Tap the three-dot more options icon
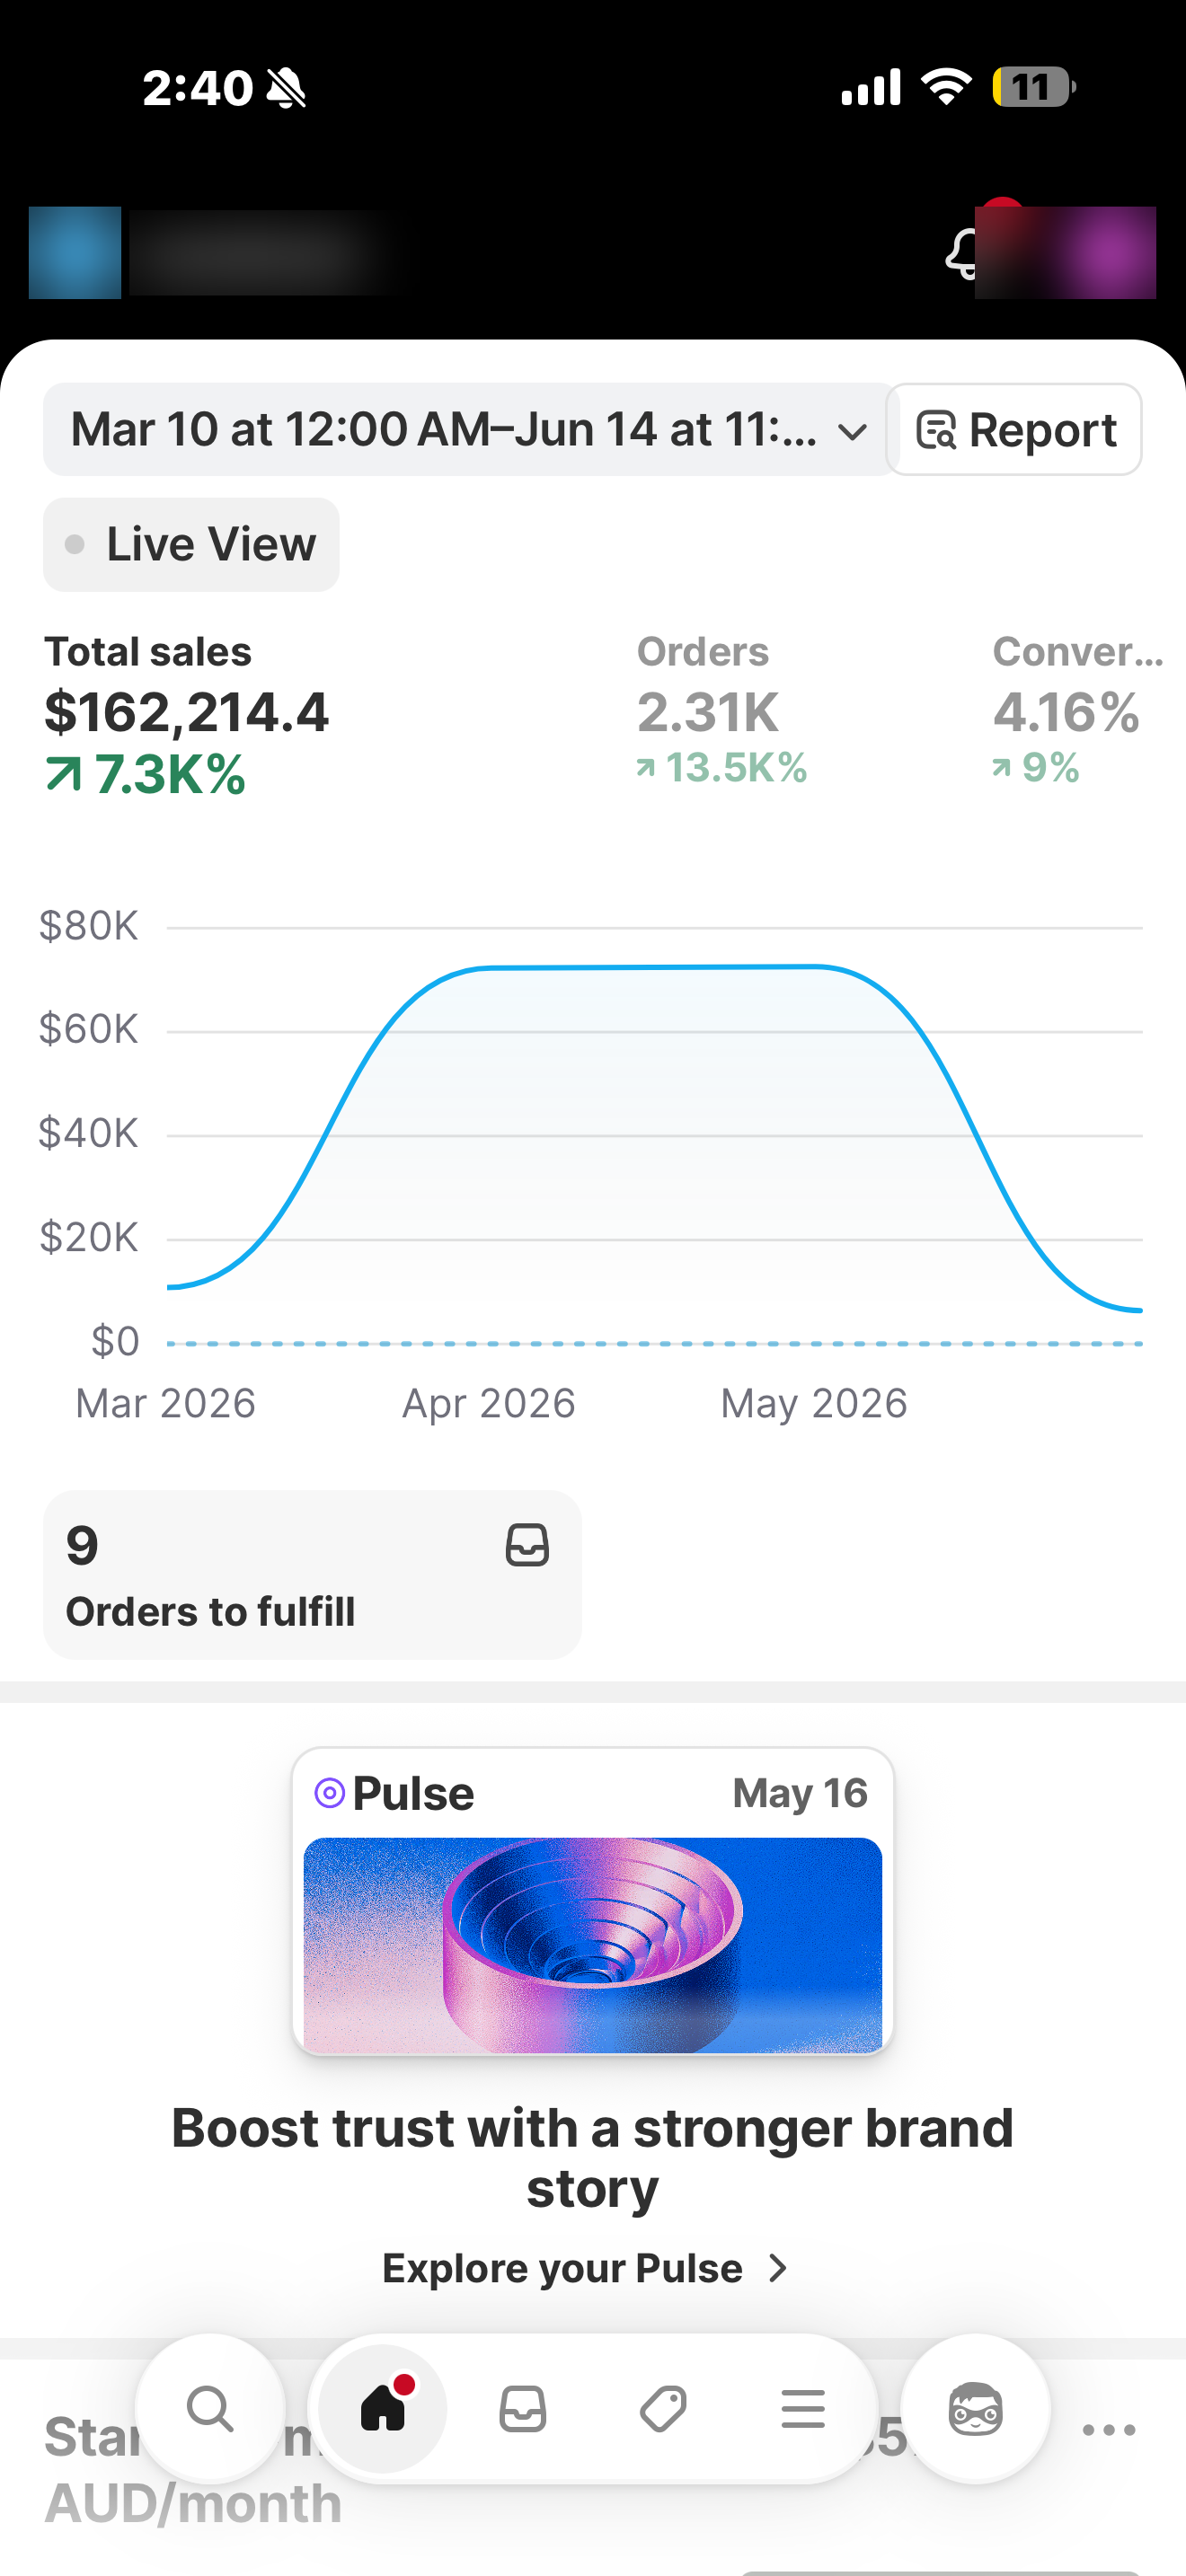 tap(1109, 2430)
